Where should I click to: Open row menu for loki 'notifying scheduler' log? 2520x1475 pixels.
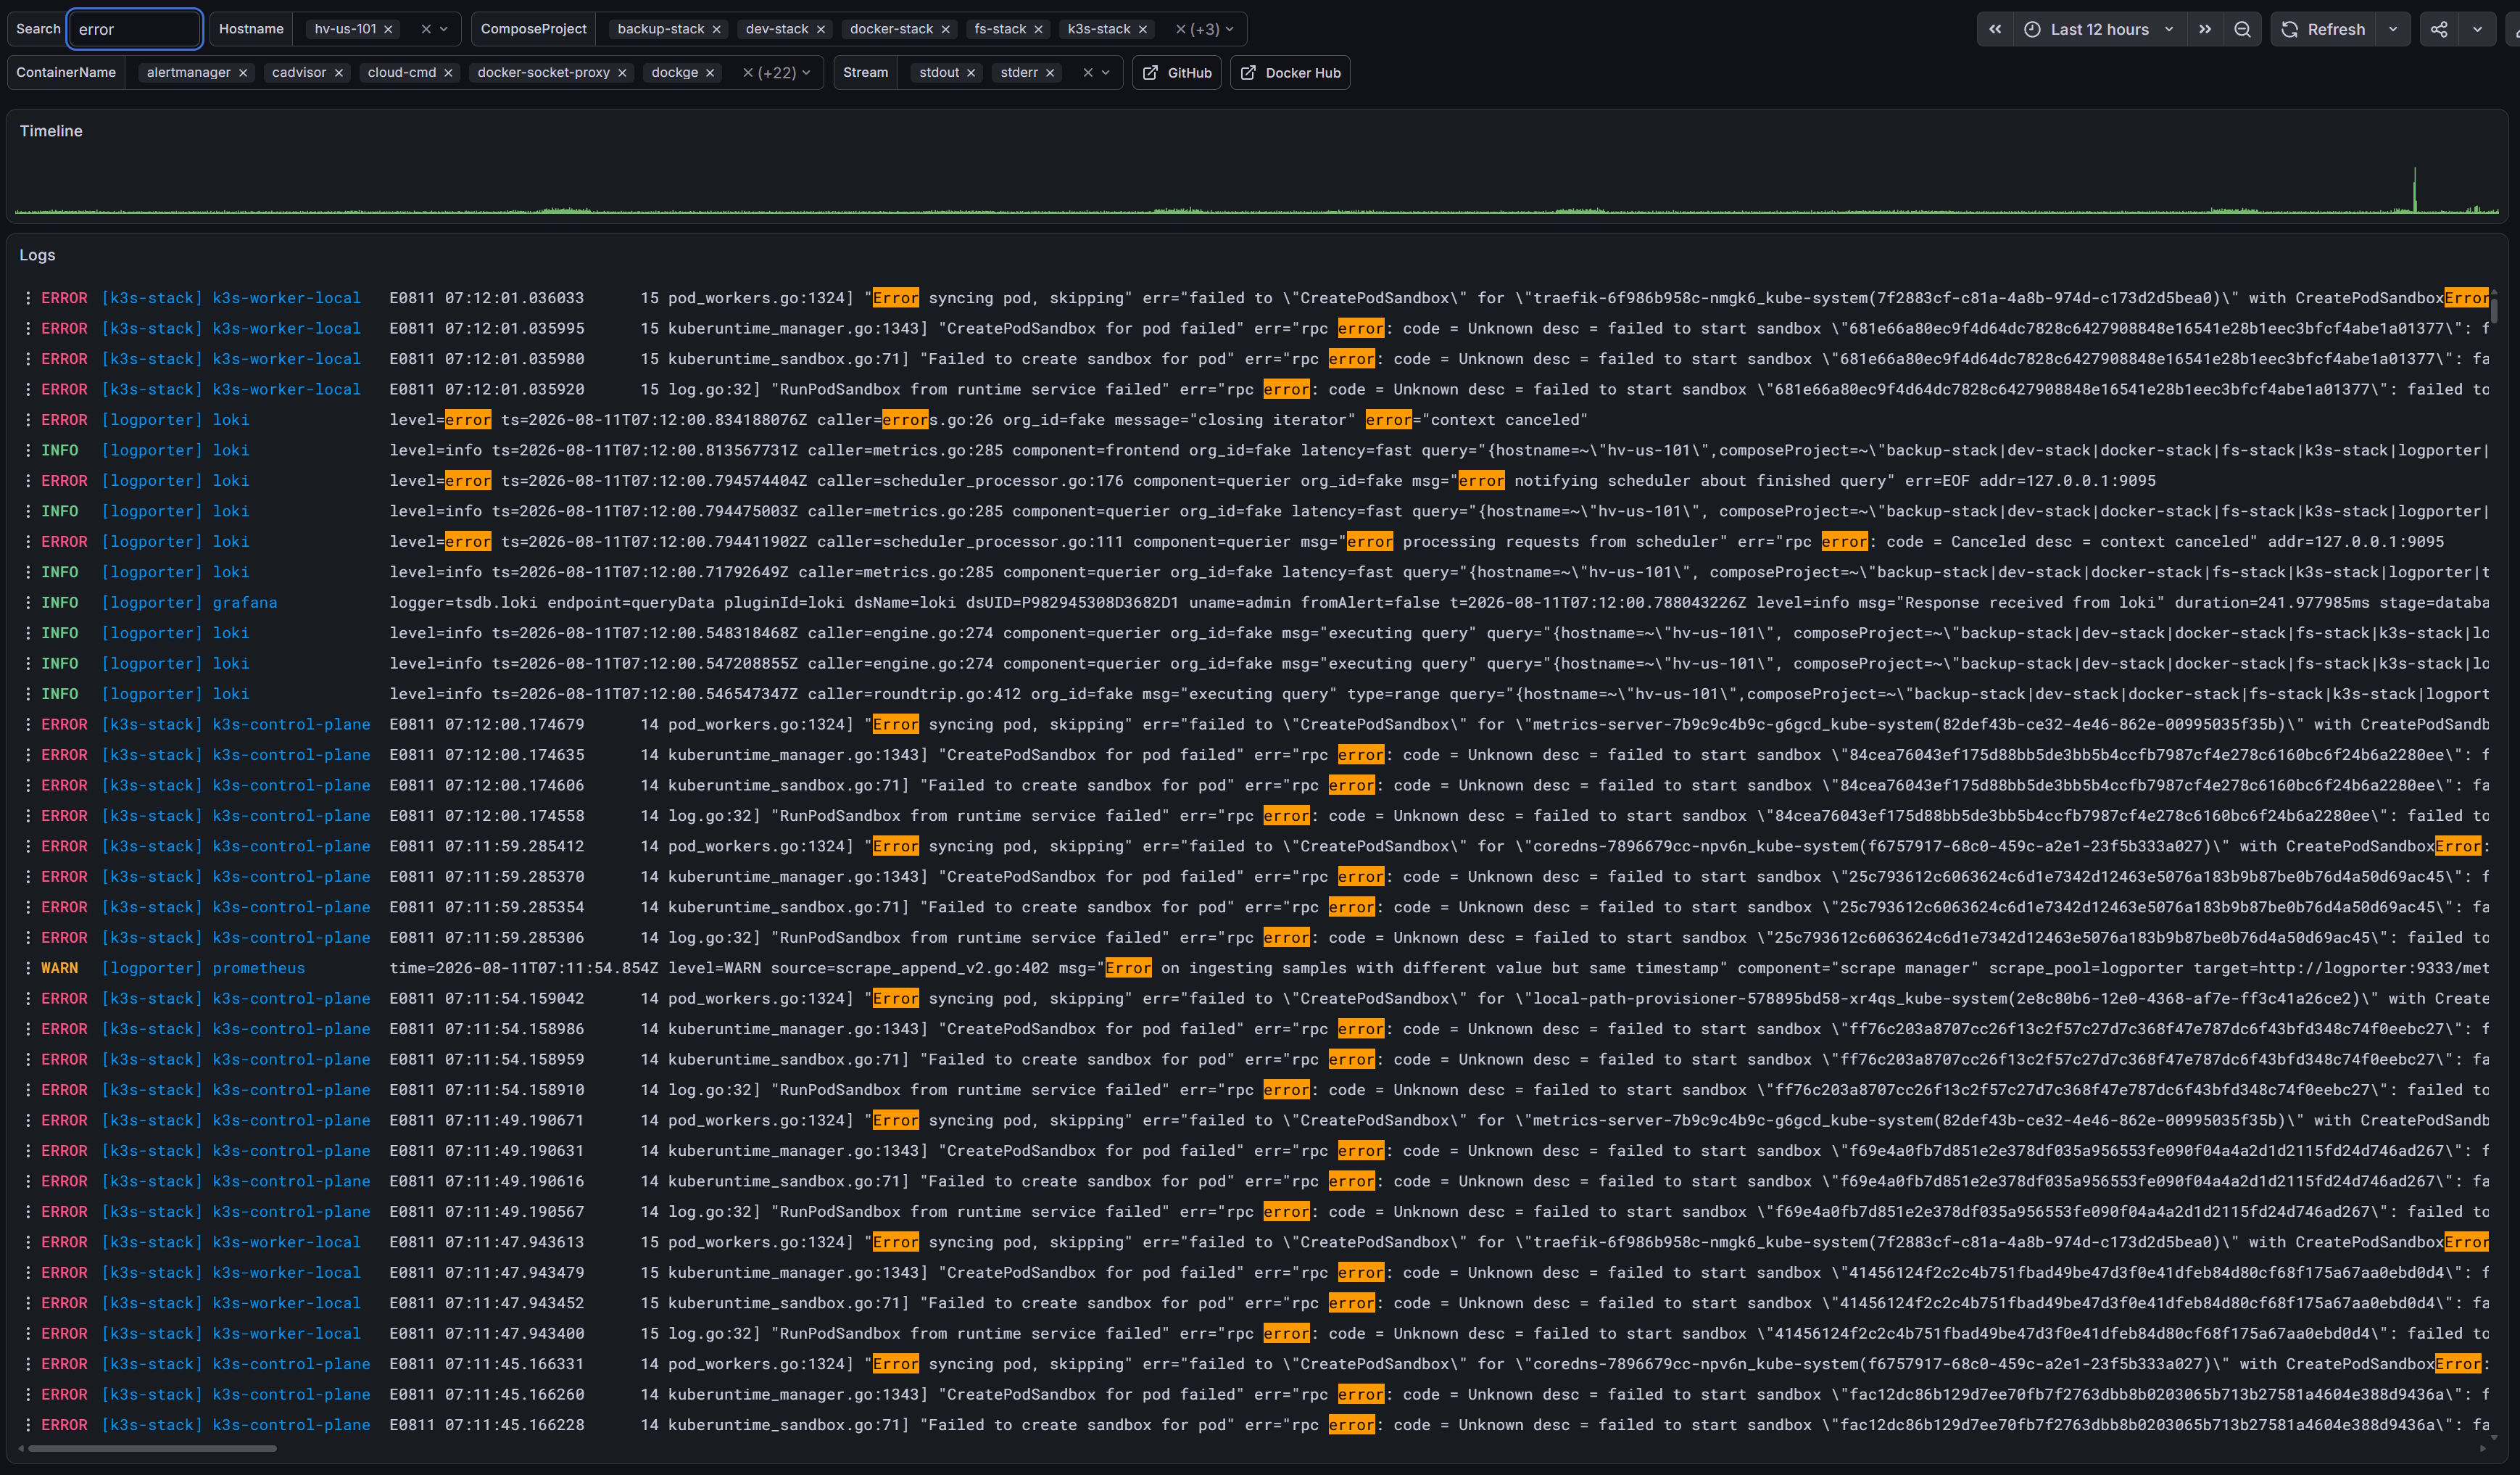point(28,481)
